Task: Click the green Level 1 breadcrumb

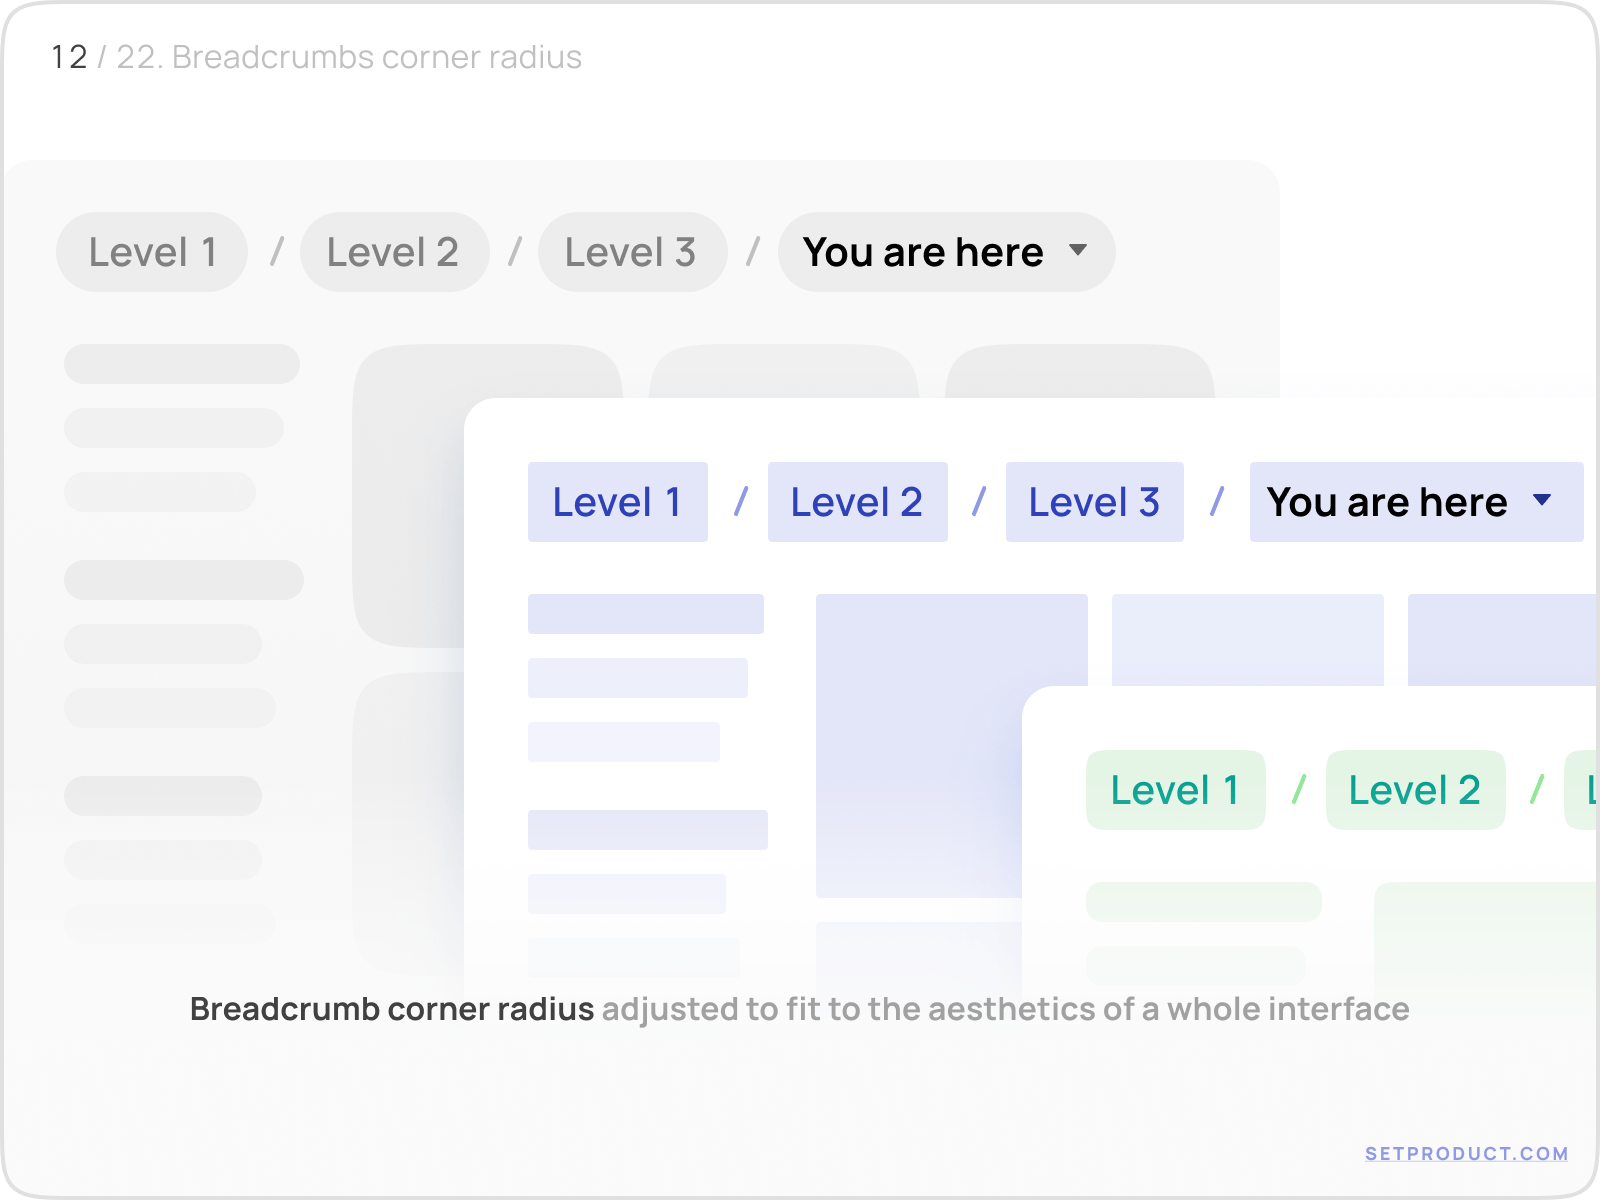Action: [x=1175, y=790]
